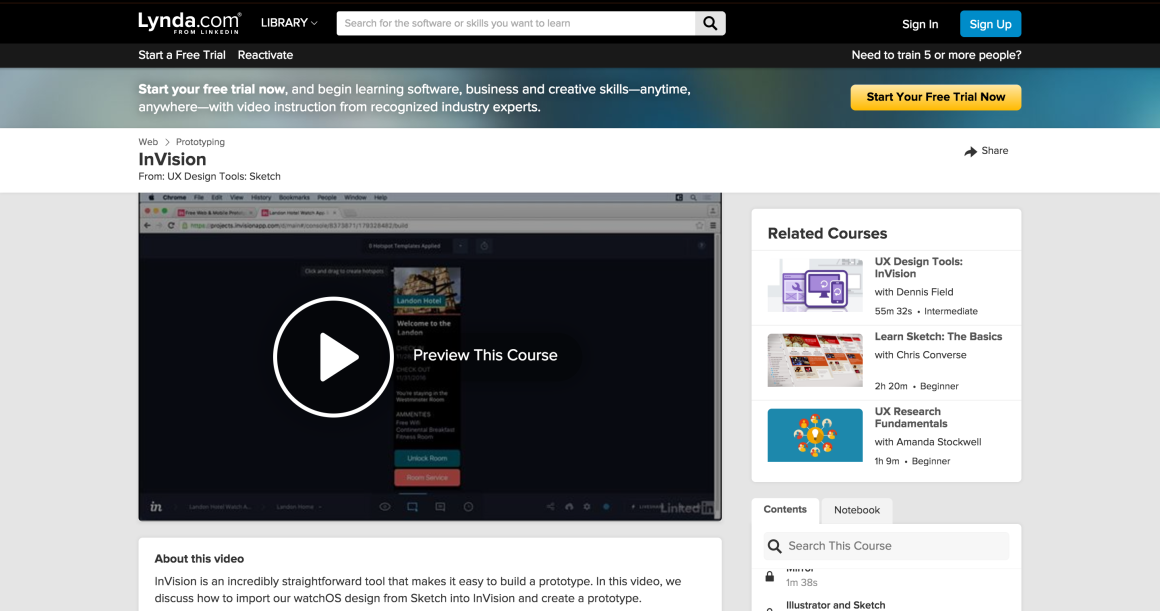Viewport: 1160px width, 611px height.
Task: Click the blue Sign Up button
Action: [x=990, y=24]
